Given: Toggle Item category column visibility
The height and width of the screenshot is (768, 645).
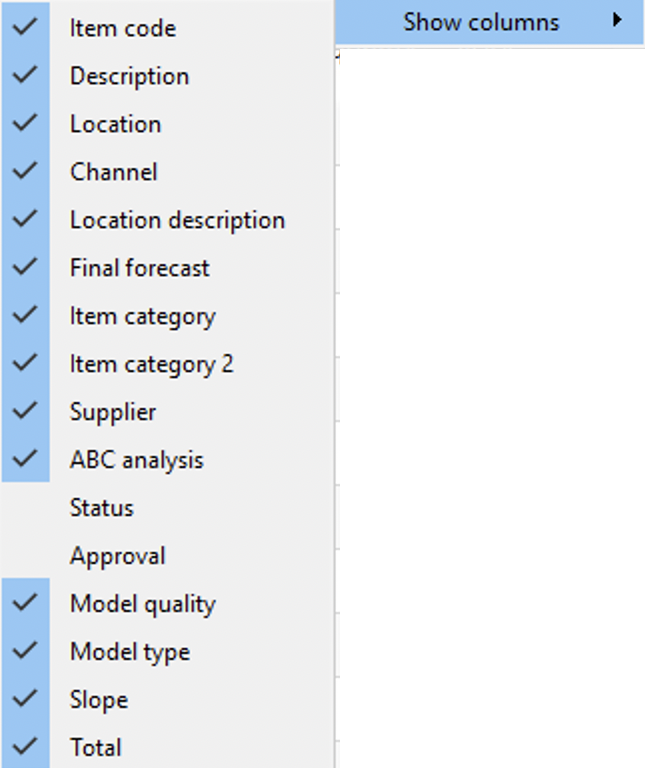Looking at the screenshot, I should click(x=142, y=316).
